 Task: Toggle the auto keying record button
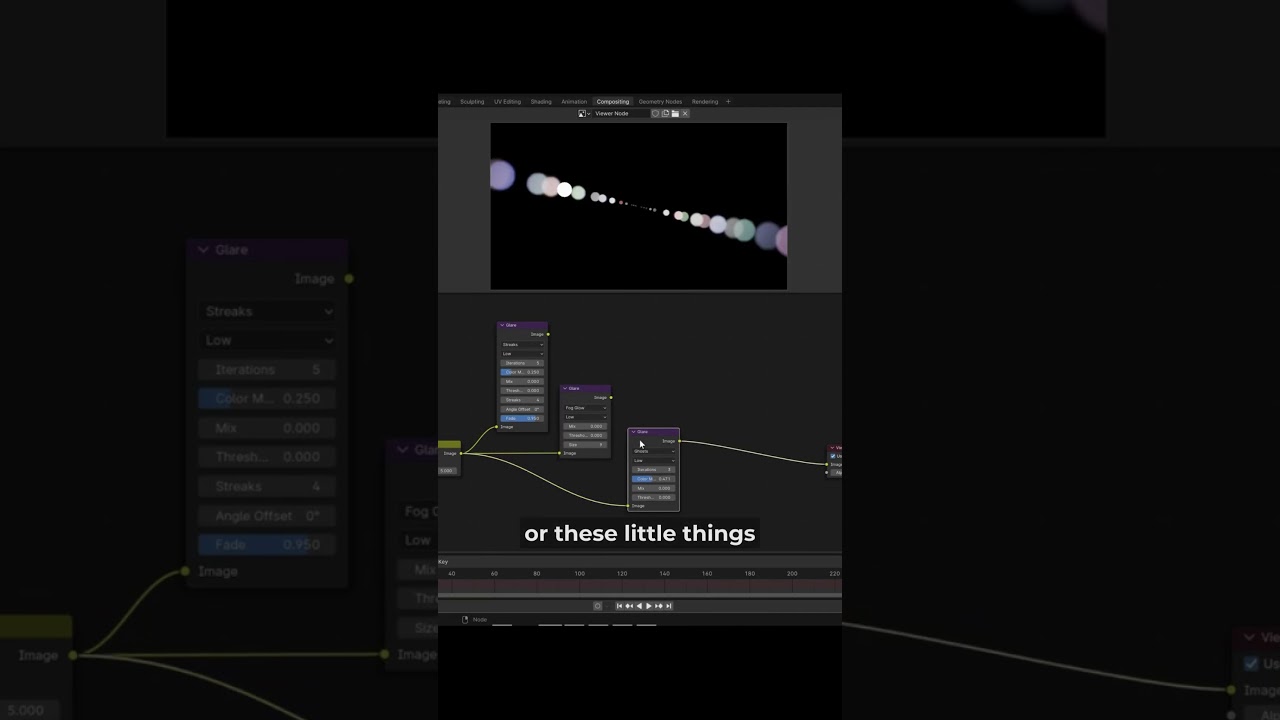(x=598, y=606)
